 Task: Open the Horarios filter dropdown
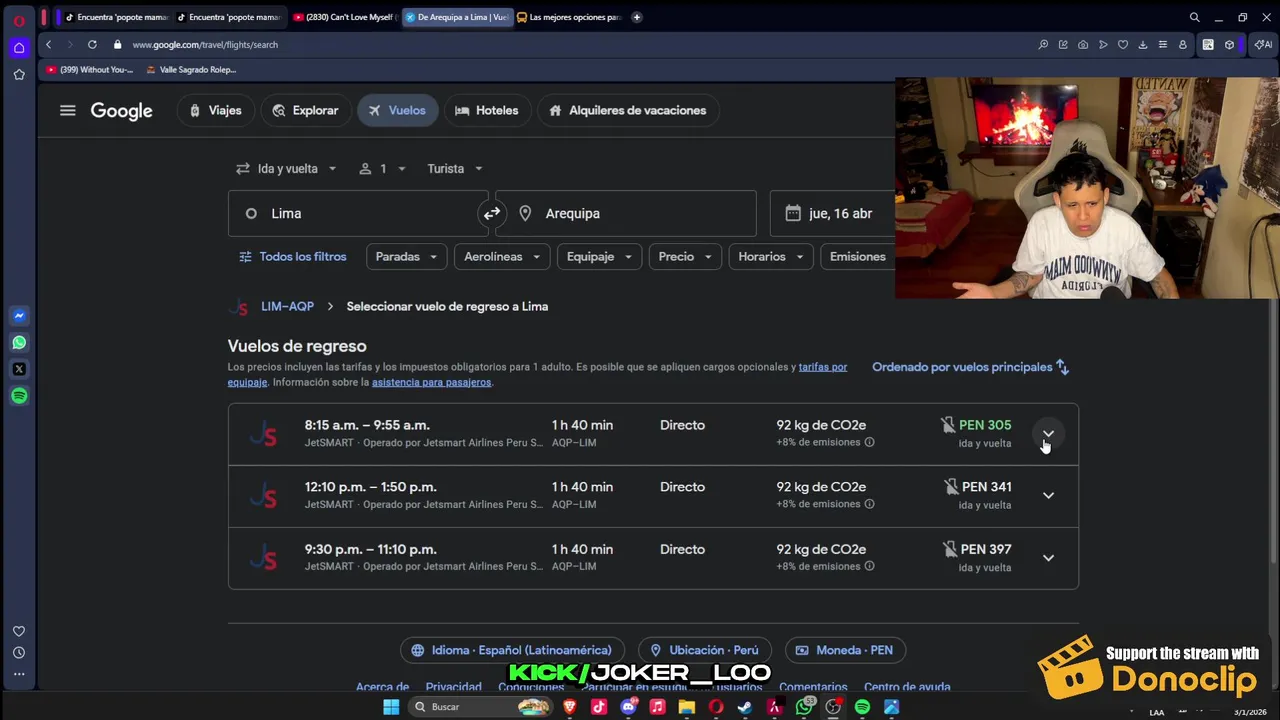tap(771, 257)
